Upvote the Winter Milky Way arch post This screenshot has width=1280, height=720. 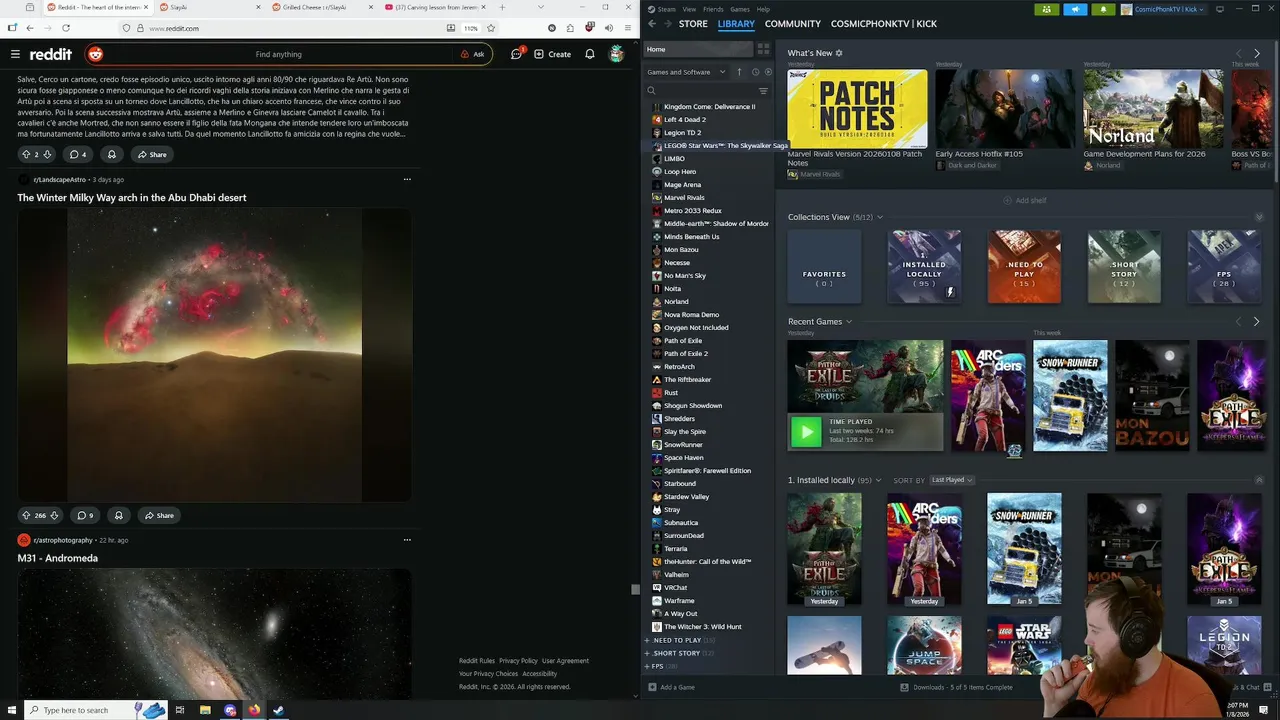[x=26, y=515]
